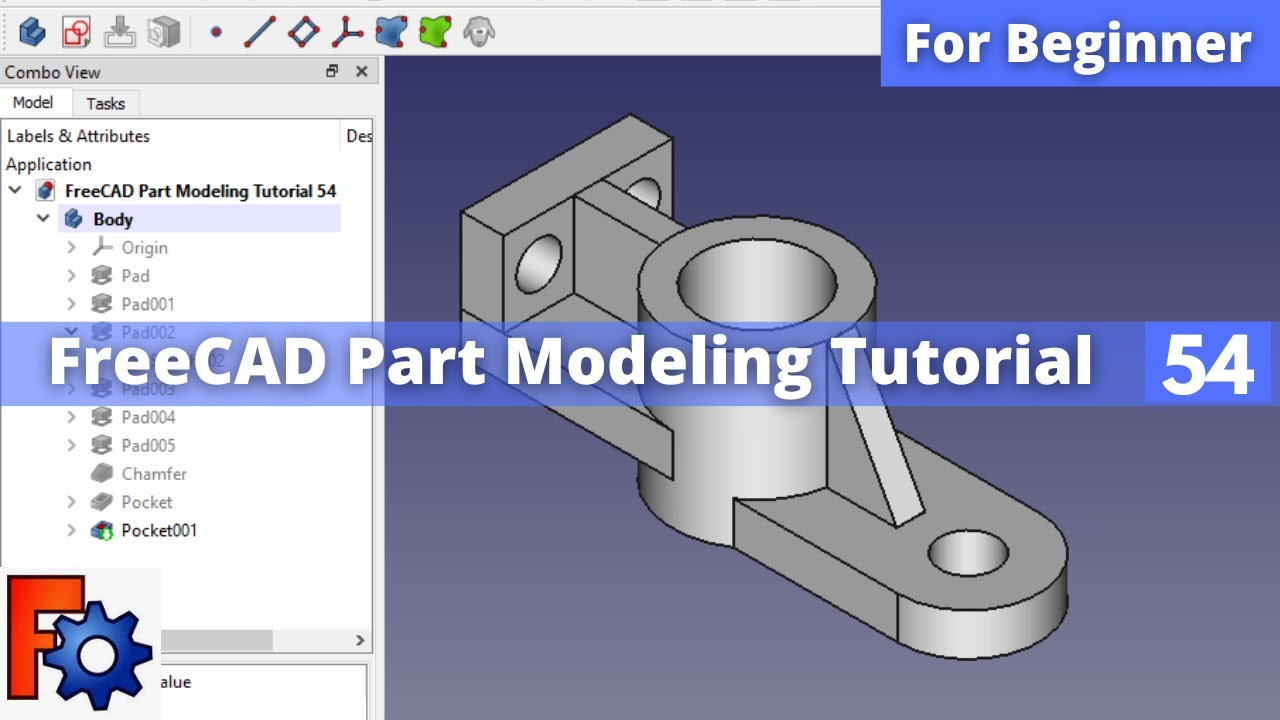Select the FreeCAD Part Modeling Tutorial 54 document label
Image resolution: width=1280 pixels, height=720 pixels.
(201, 191)
